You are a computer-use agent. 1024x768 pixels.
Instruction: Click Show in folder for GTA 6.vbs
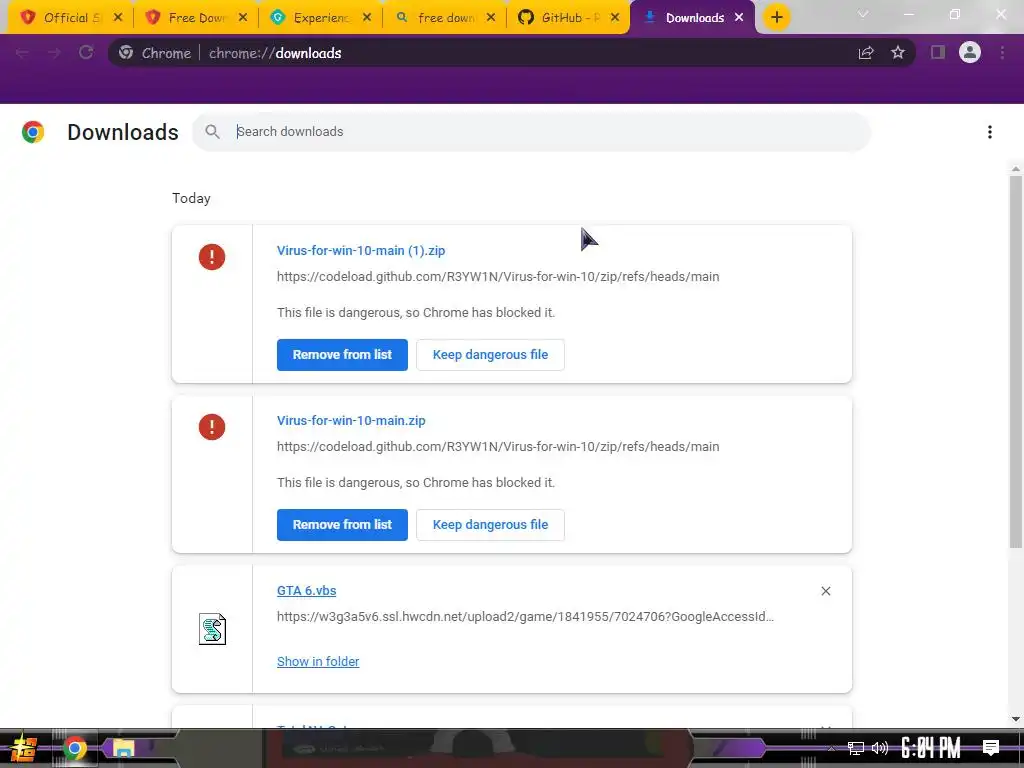point(318,662)
